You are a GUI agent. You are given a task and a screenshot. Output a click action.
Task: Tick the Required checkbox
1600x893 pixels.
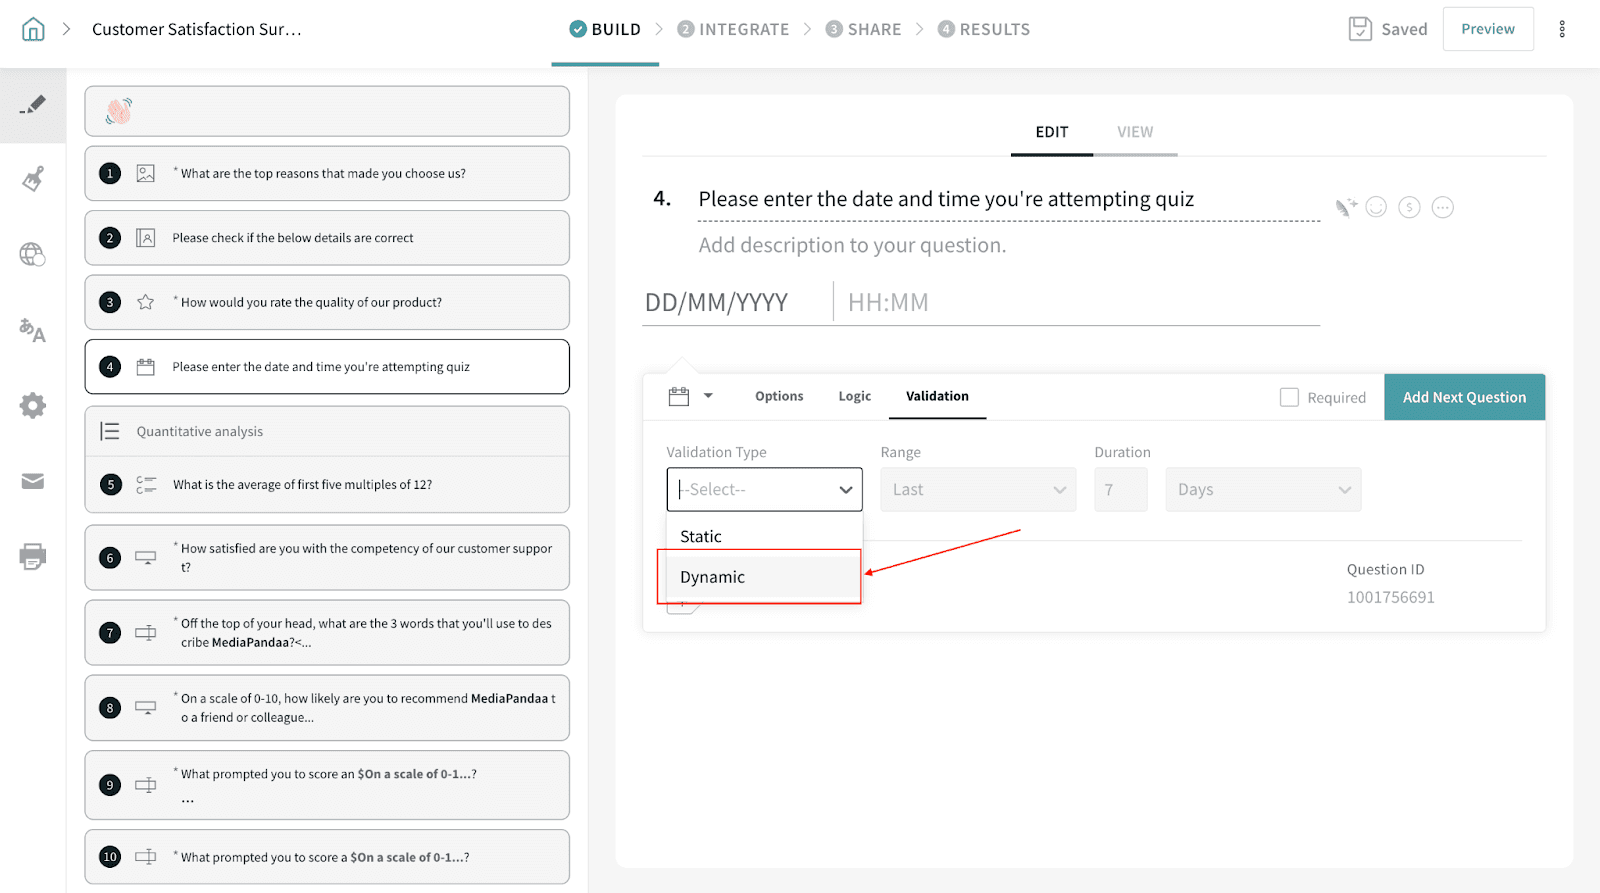(1289, 397)
